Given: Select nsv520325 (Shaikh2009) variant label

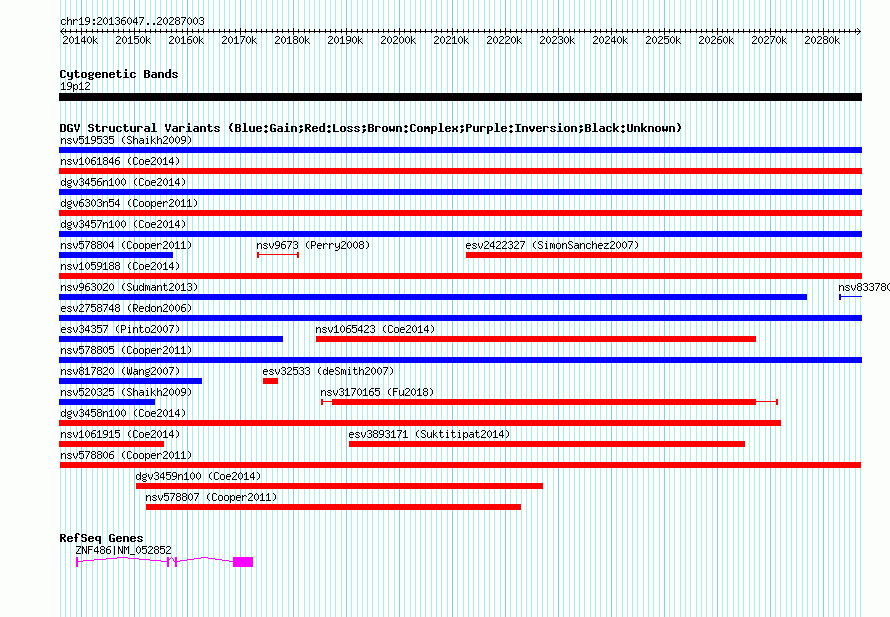Looking at the screenshot, I should [126, 392].
